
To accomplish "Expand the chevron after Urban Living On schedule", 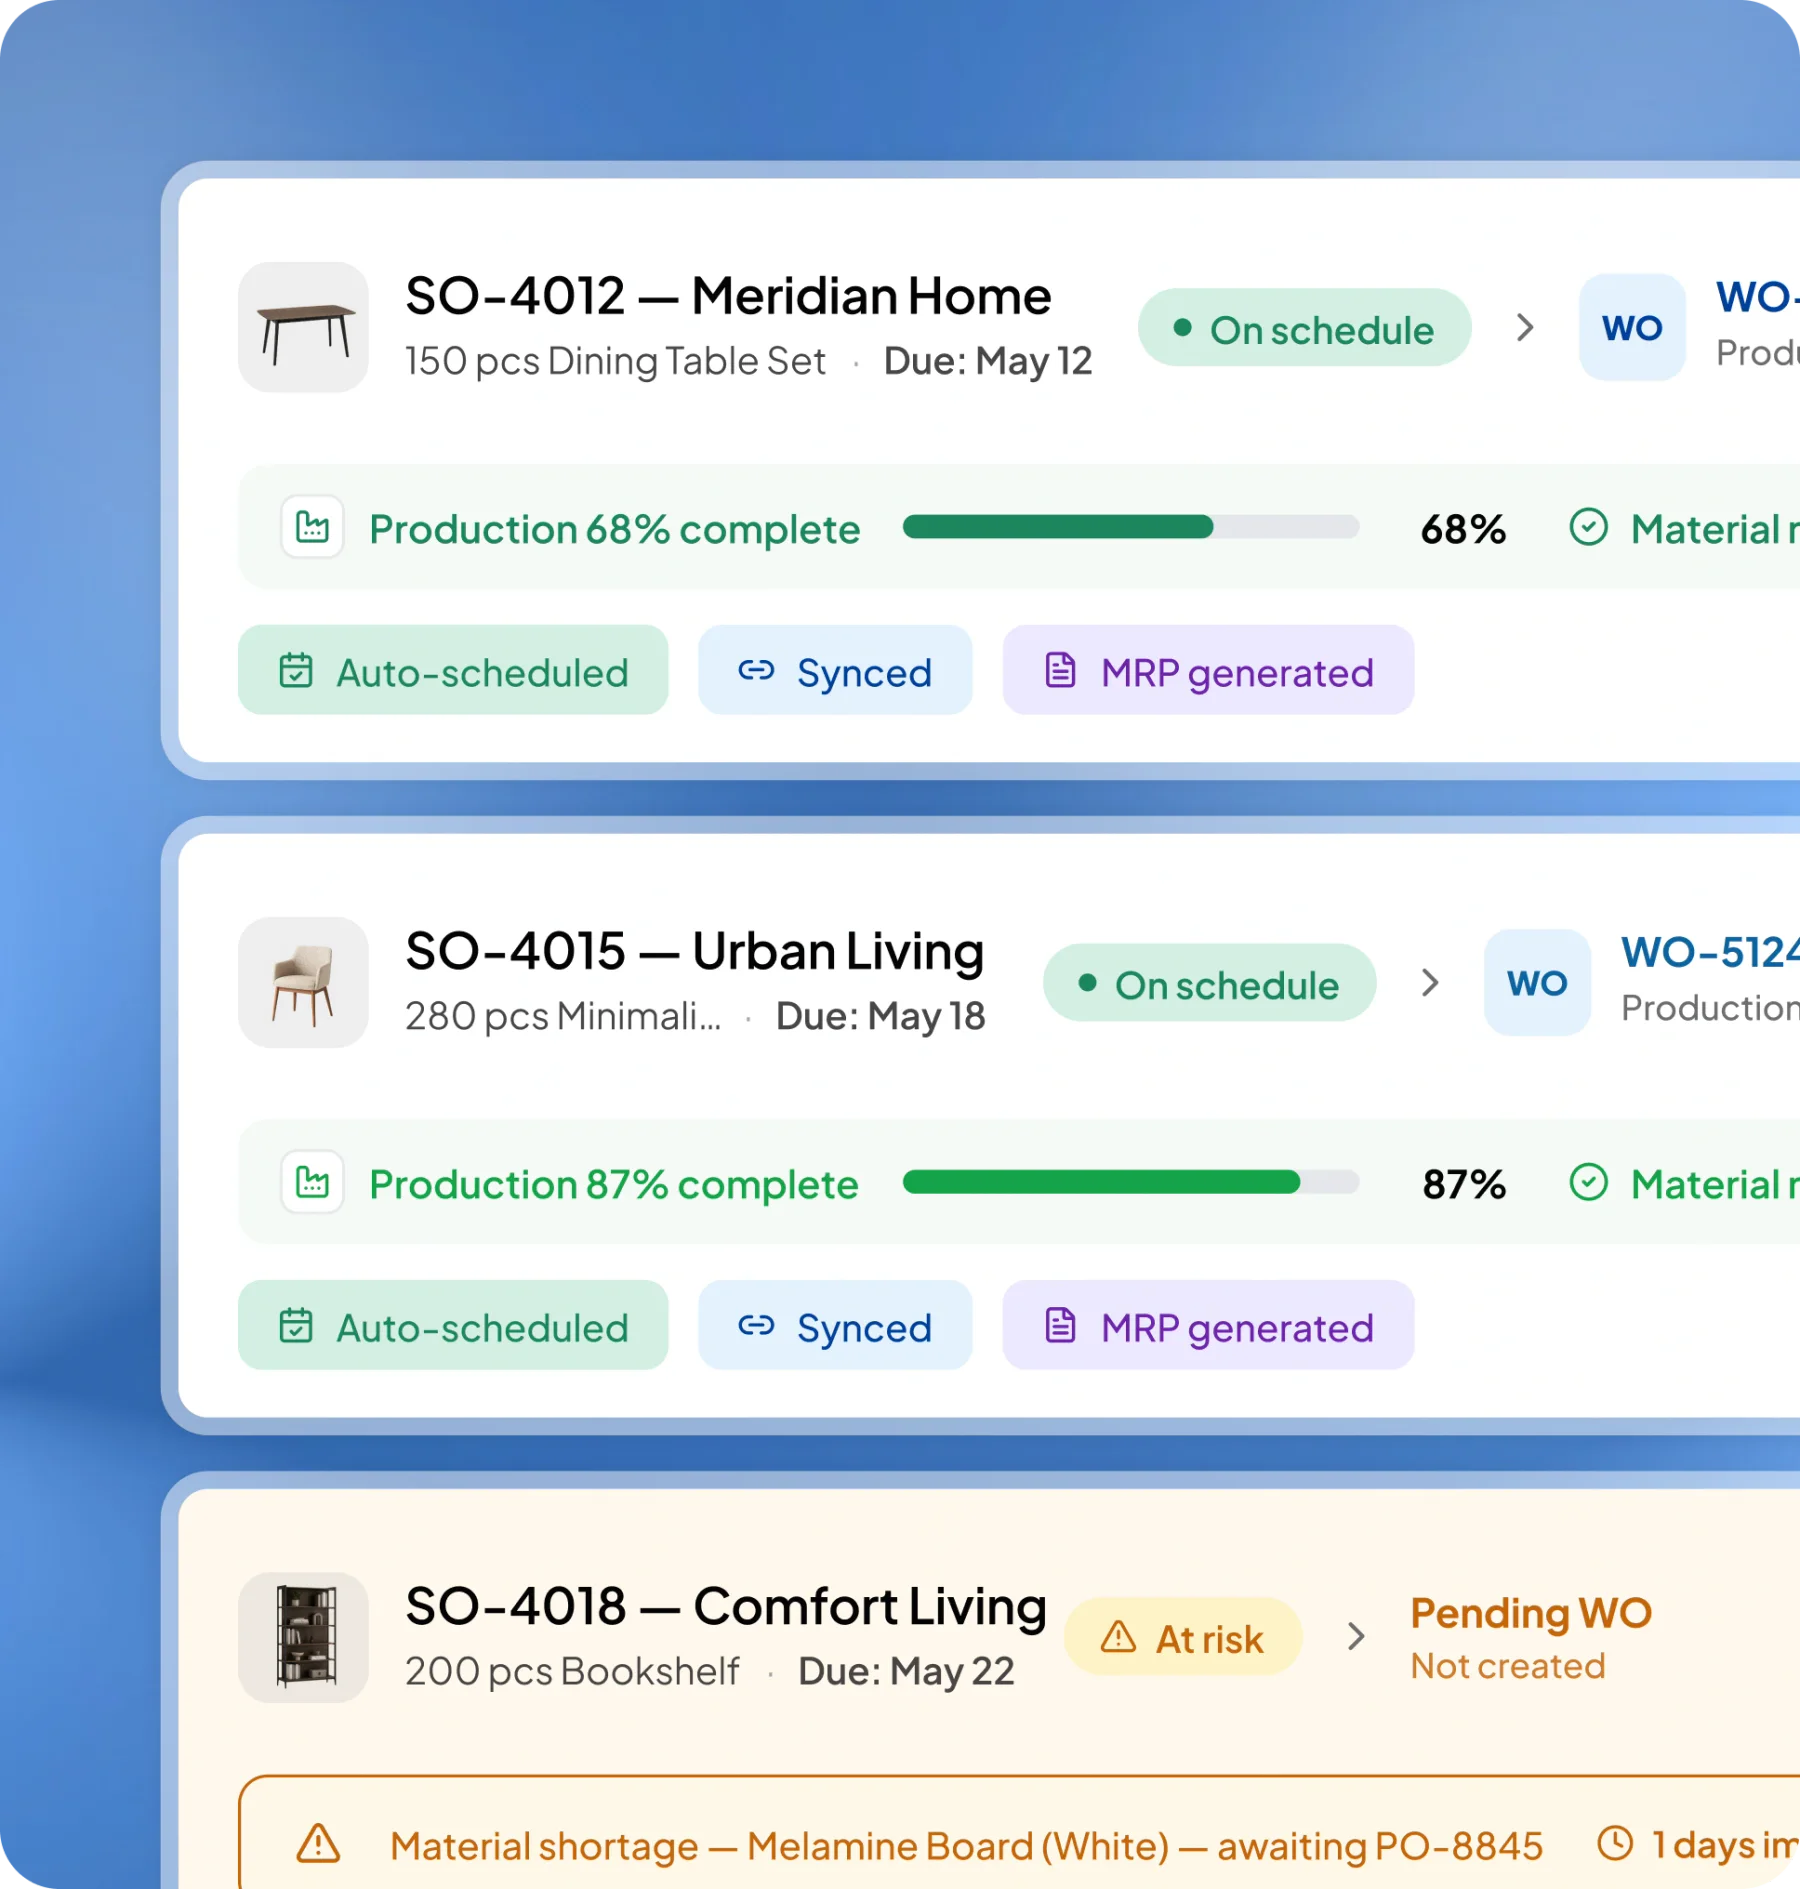I will pyautogui.click(x=1430, y=982).
